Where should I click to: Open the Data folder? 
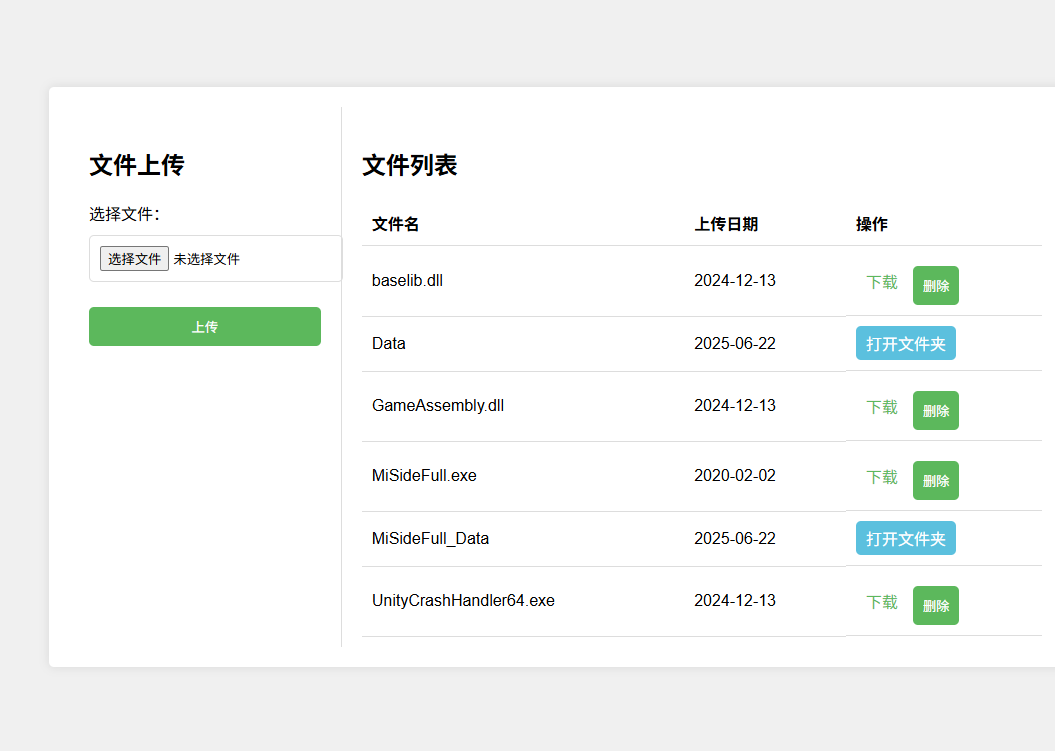pyautogui.click(x=905, y=343)
